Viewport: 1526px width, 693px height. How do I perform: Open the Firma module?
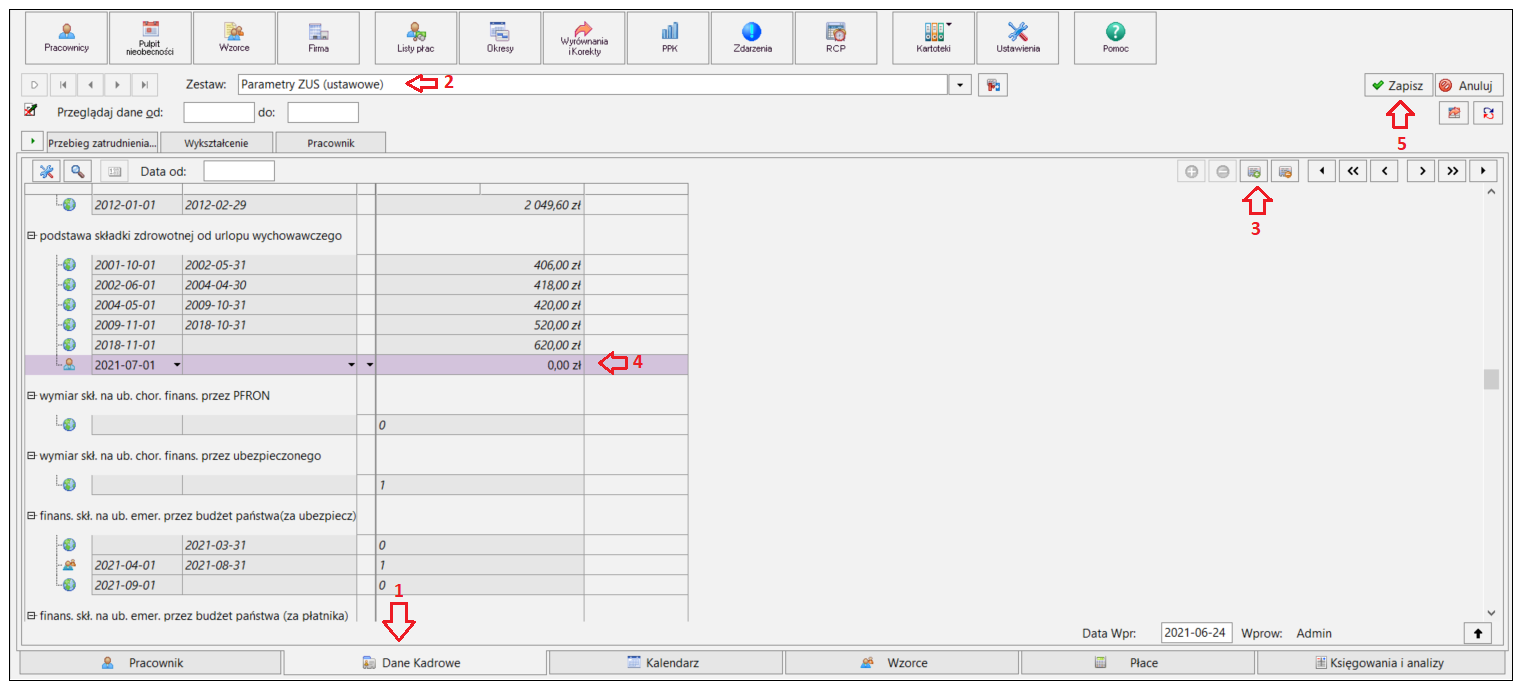[318, 38]
